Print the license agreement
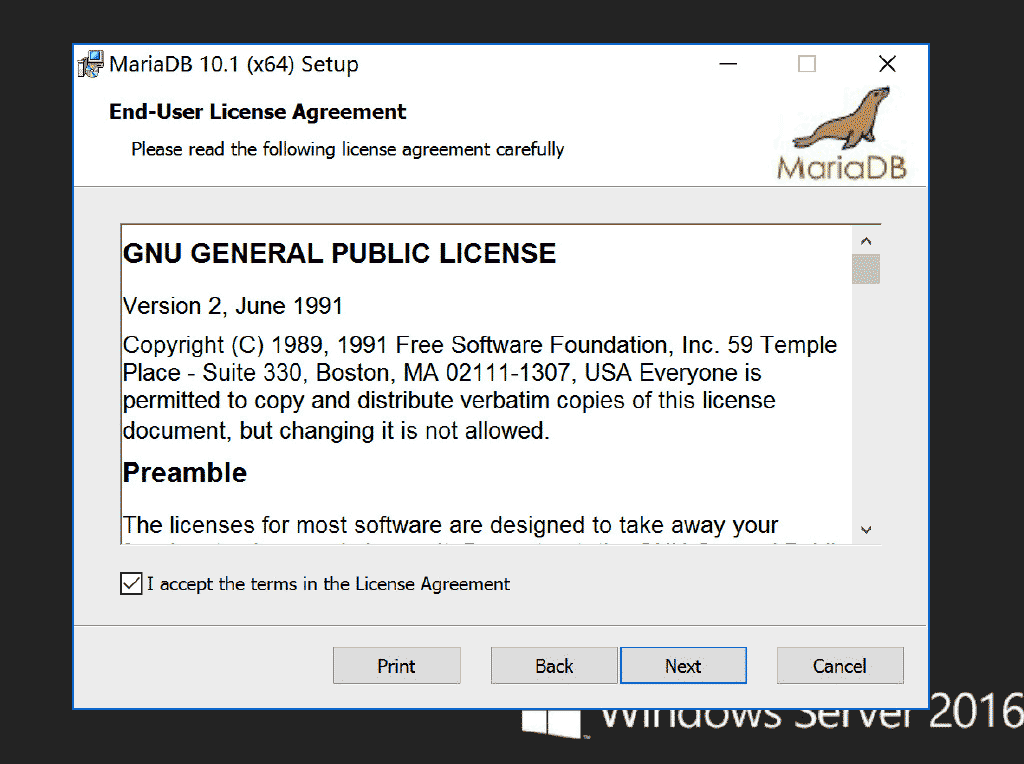Image resolution: width=1024 pixels, height=764 pixels. 396,666
